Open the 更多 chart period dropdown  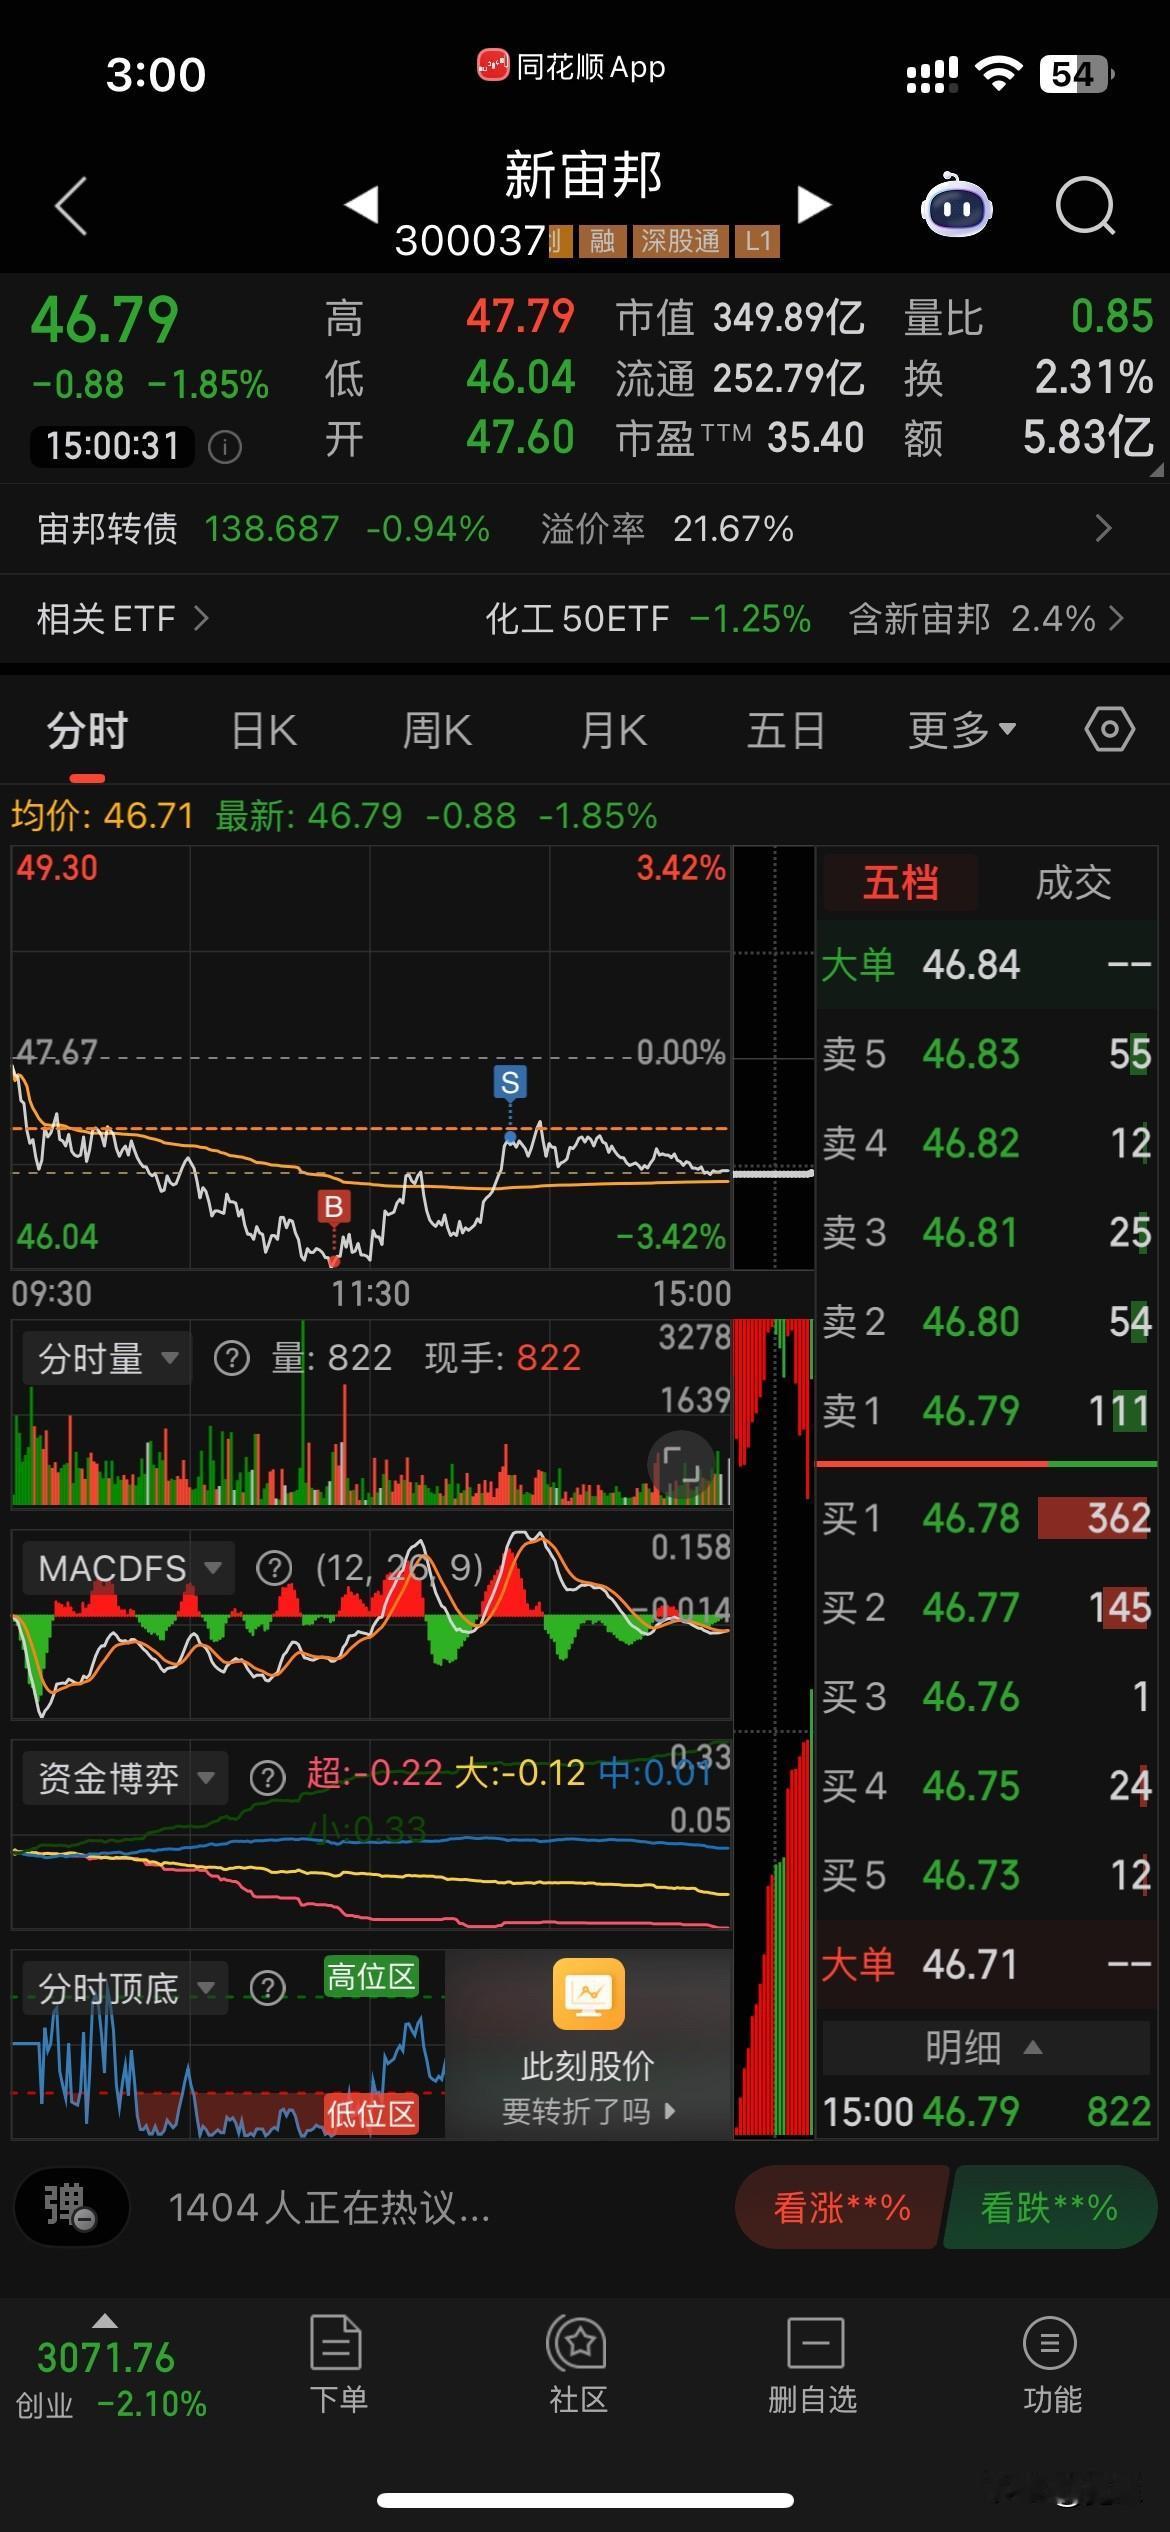point(962,730)
